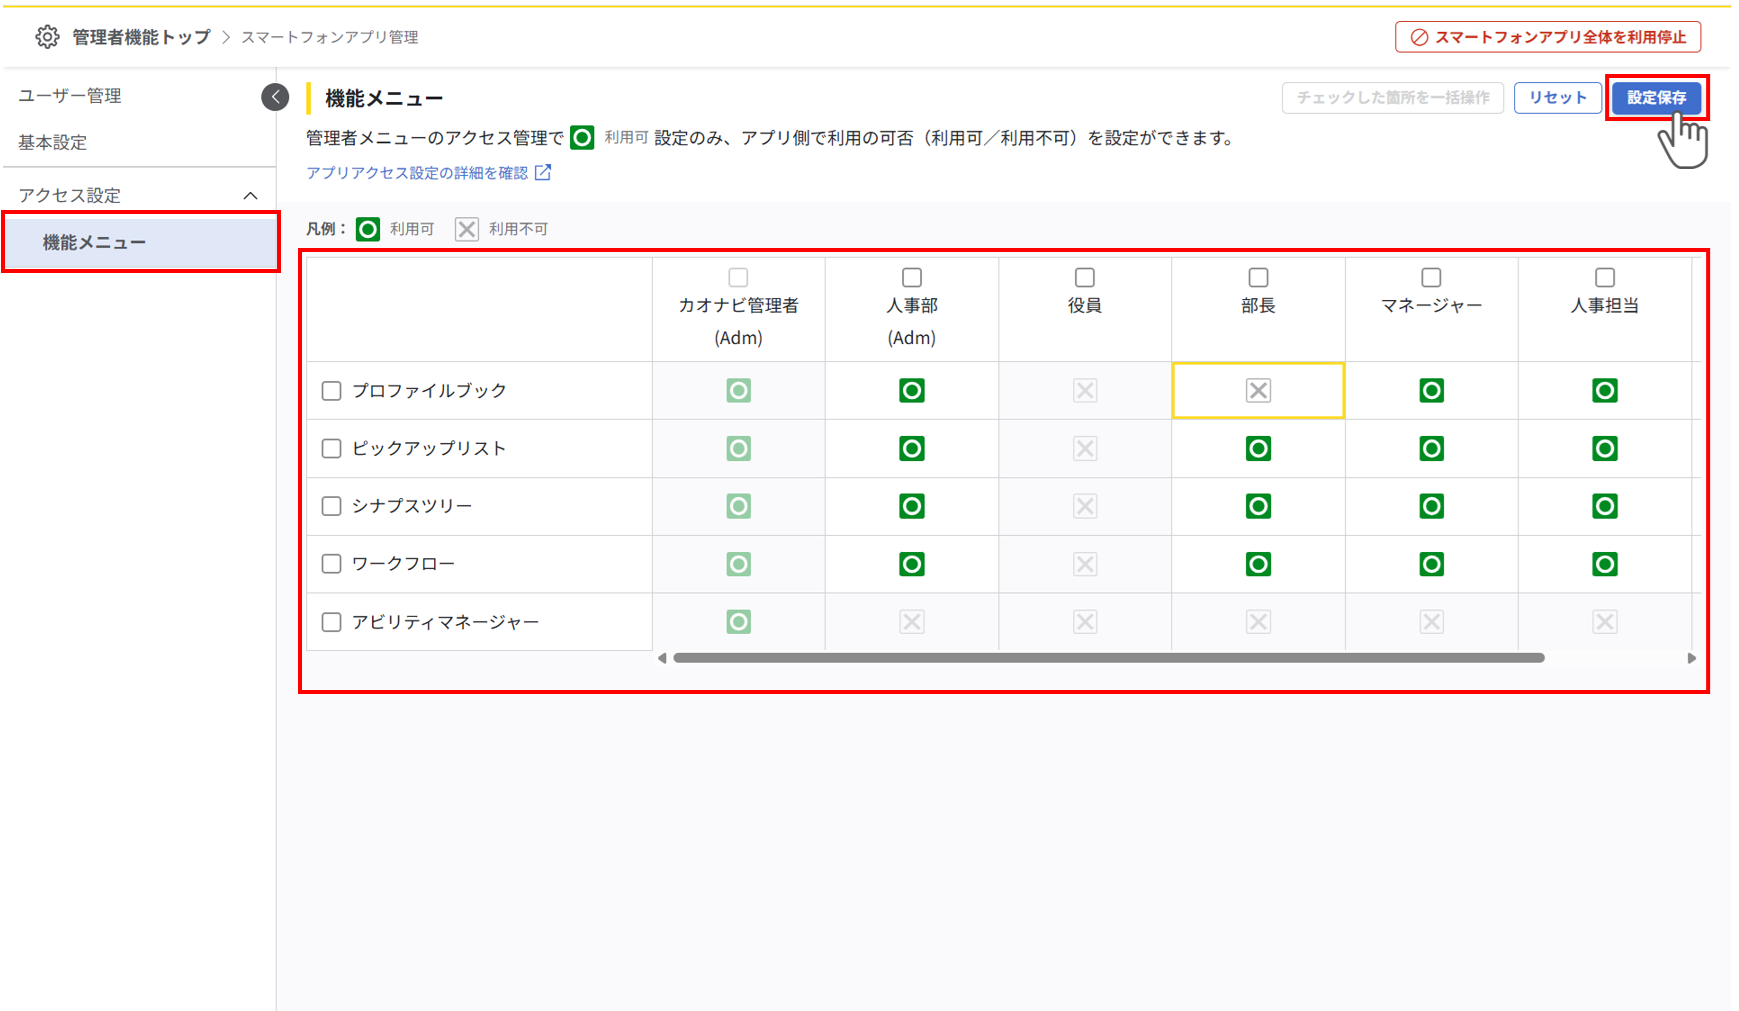Screen dimensions: 1739x1011
Task: Enable 役員 access for シナプスツリー
Action: 1084,506
